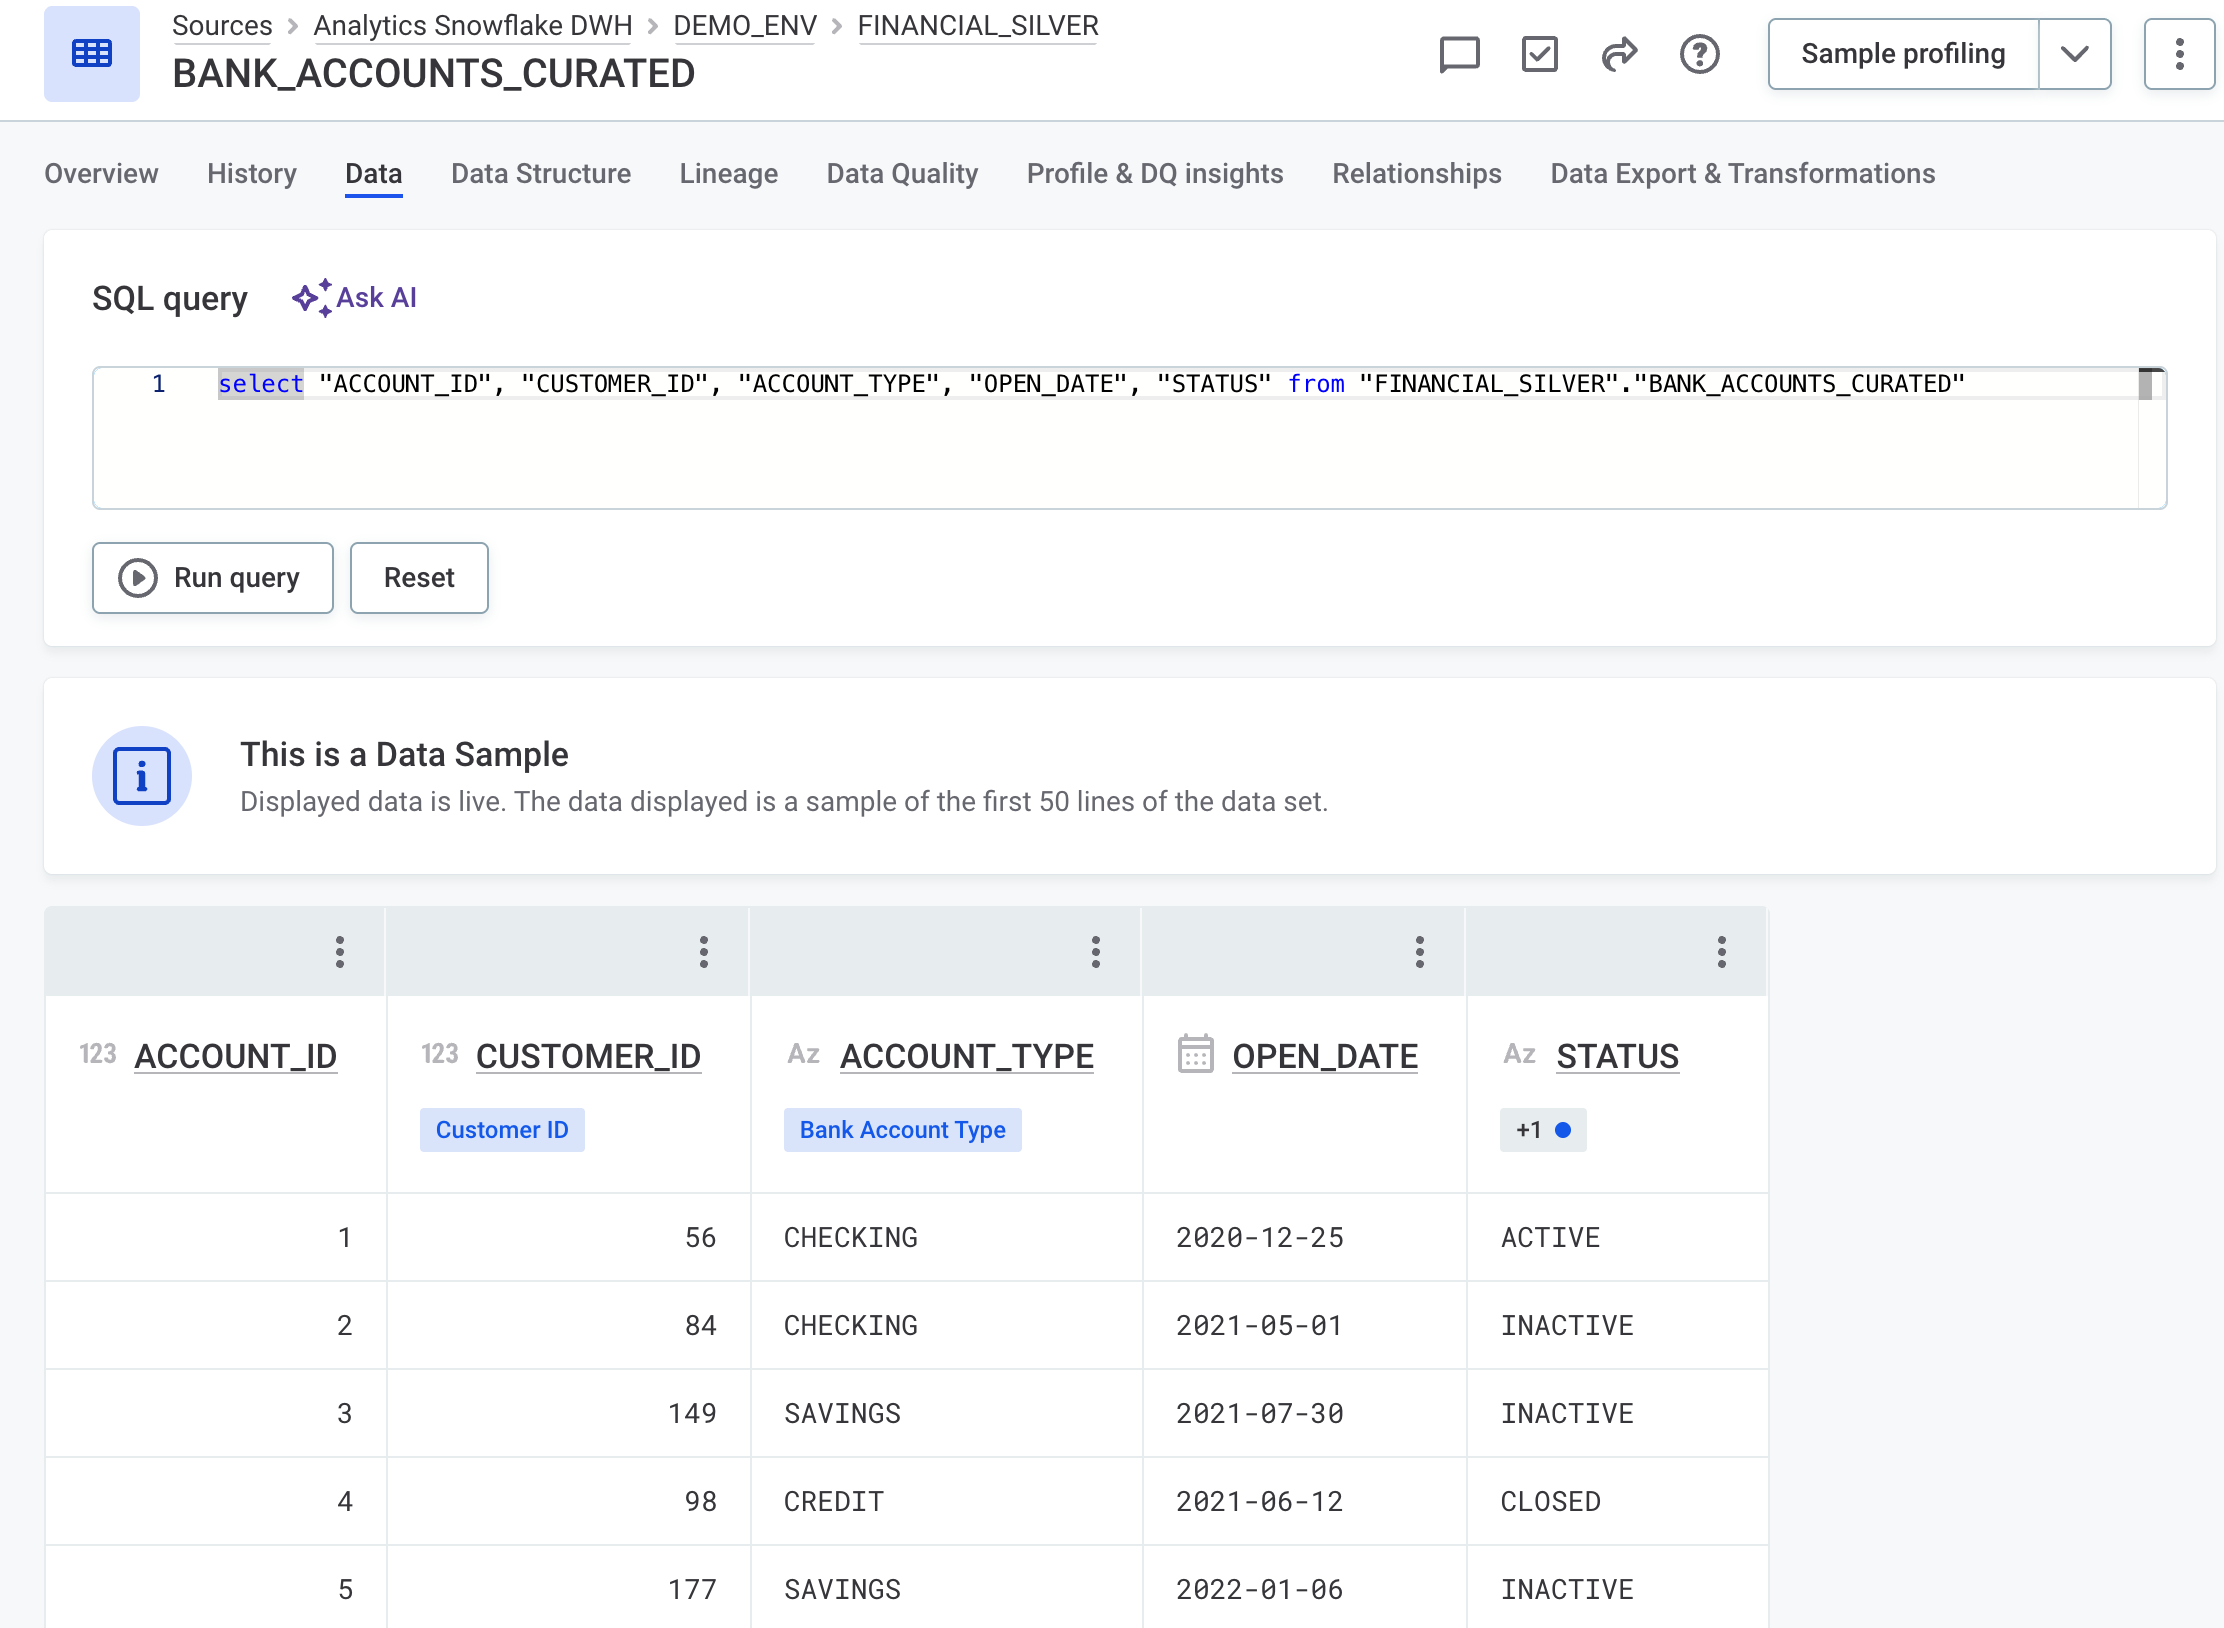
Task: Click the Bank Account Type term tag
Action: pyautogui.click(x=903, y=1130)
